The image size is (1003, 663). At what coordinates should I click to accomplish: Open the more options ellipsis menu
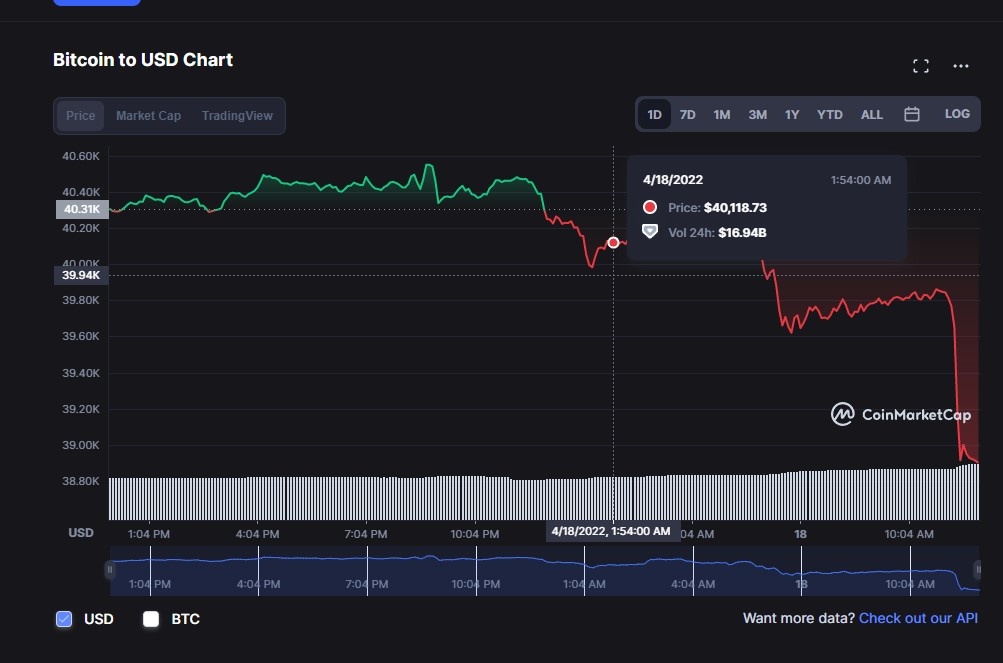pos(959,65)
